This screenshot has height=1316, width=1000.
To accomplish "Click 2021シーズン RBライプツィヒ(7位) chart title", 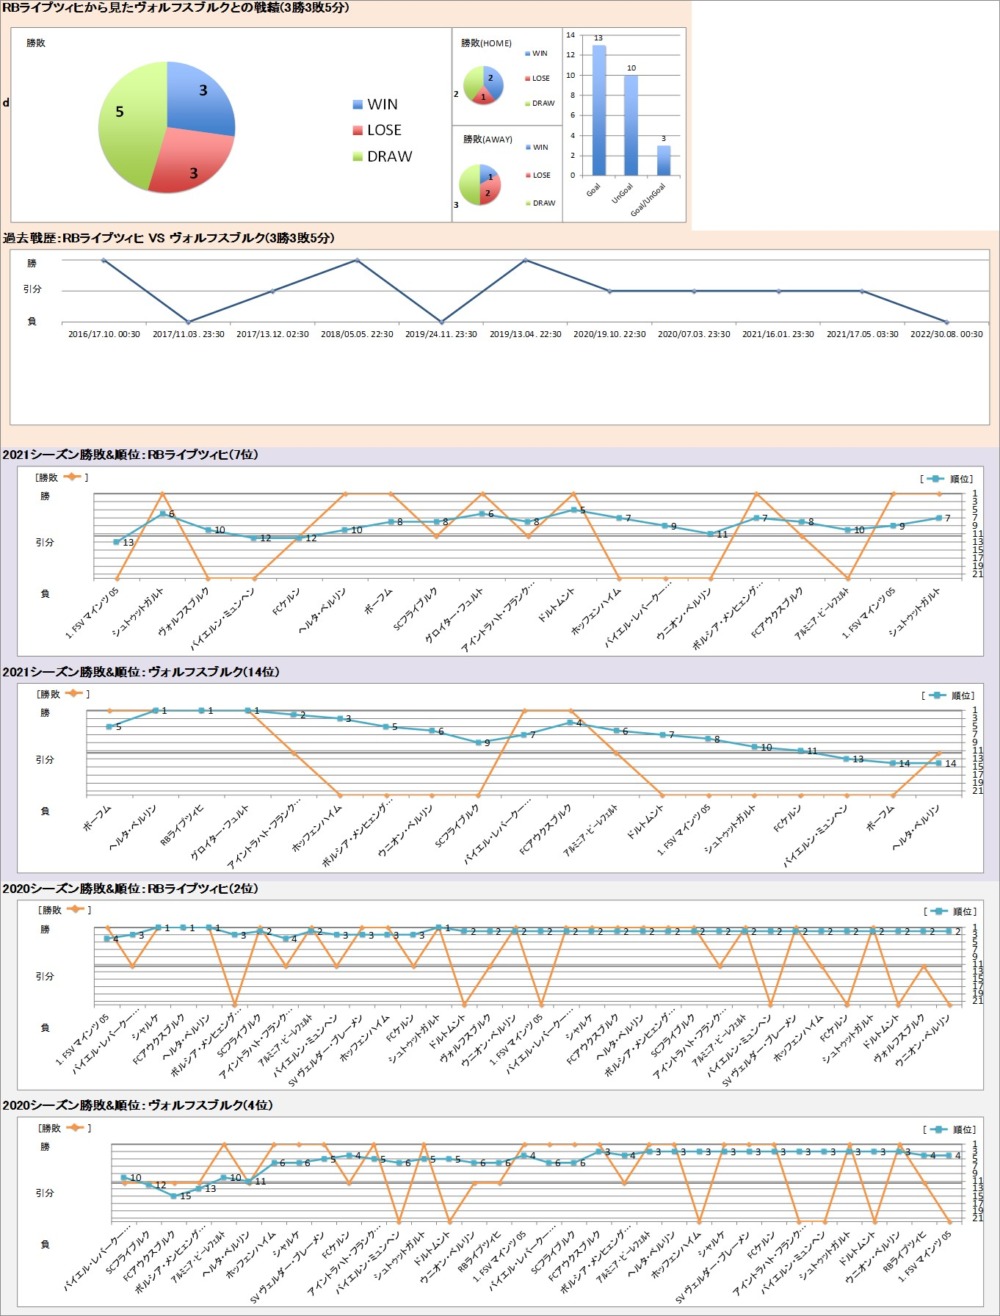I will pos(131,455).
